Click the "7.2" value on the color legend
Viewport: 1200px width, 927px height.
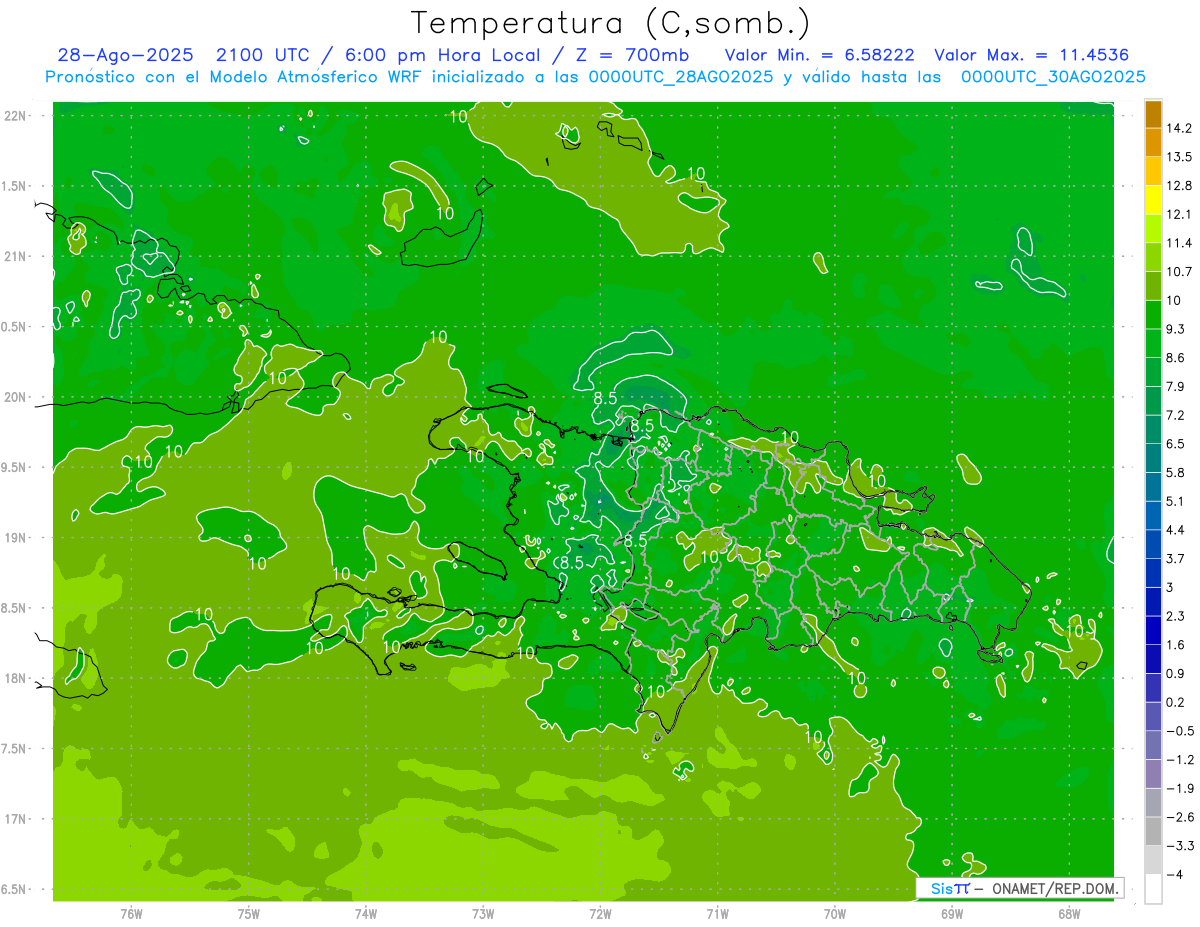click(1175, 415)
